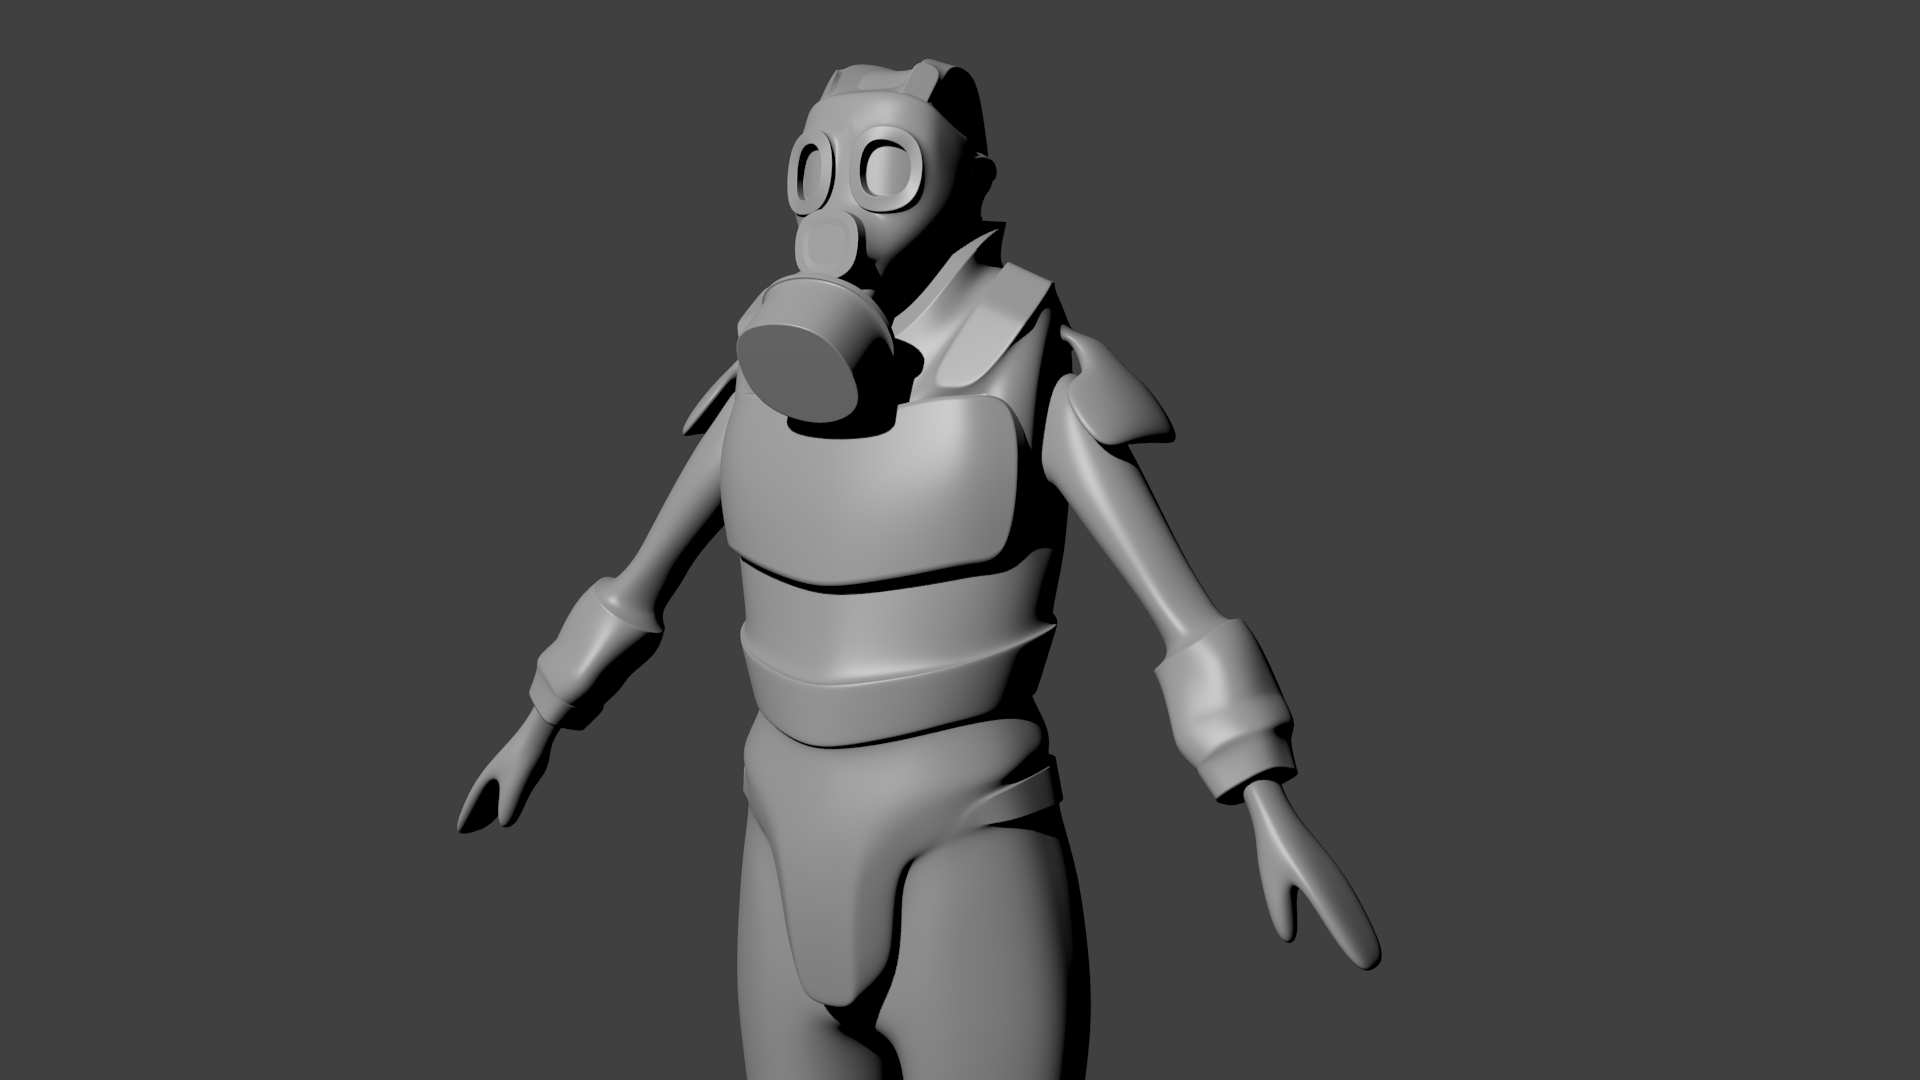Image resolution: width=1920 pixels, height=1080 pixels.
Task: Click the small mask nose valve
Action: pos(829,244)
